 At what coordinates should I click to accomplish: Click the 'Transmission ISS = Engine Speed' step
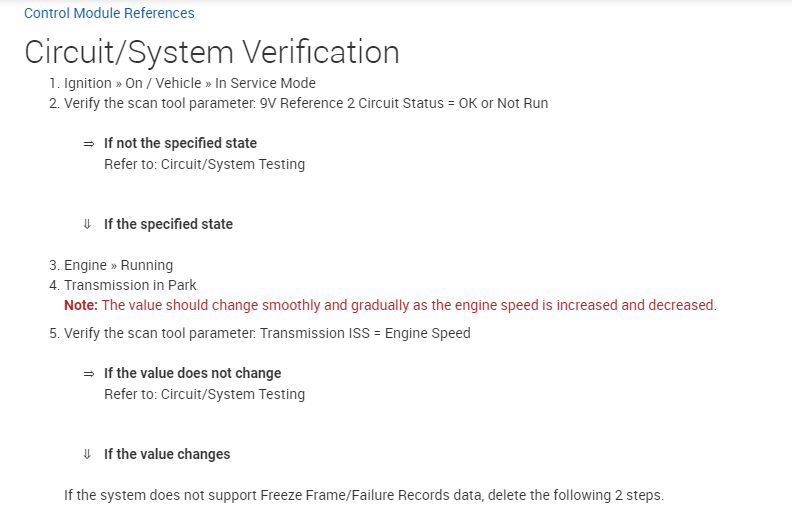pos(266,333)
